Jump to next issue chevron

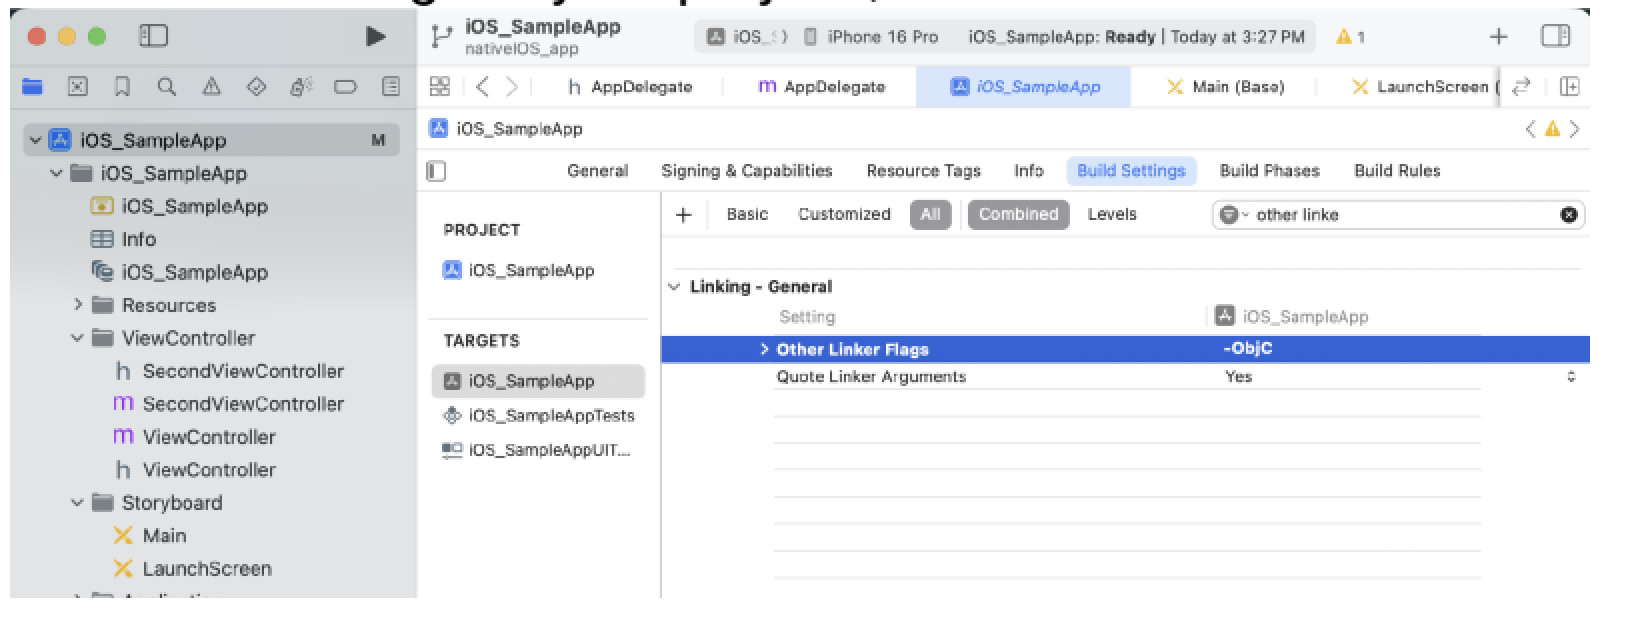(1575, 129)
